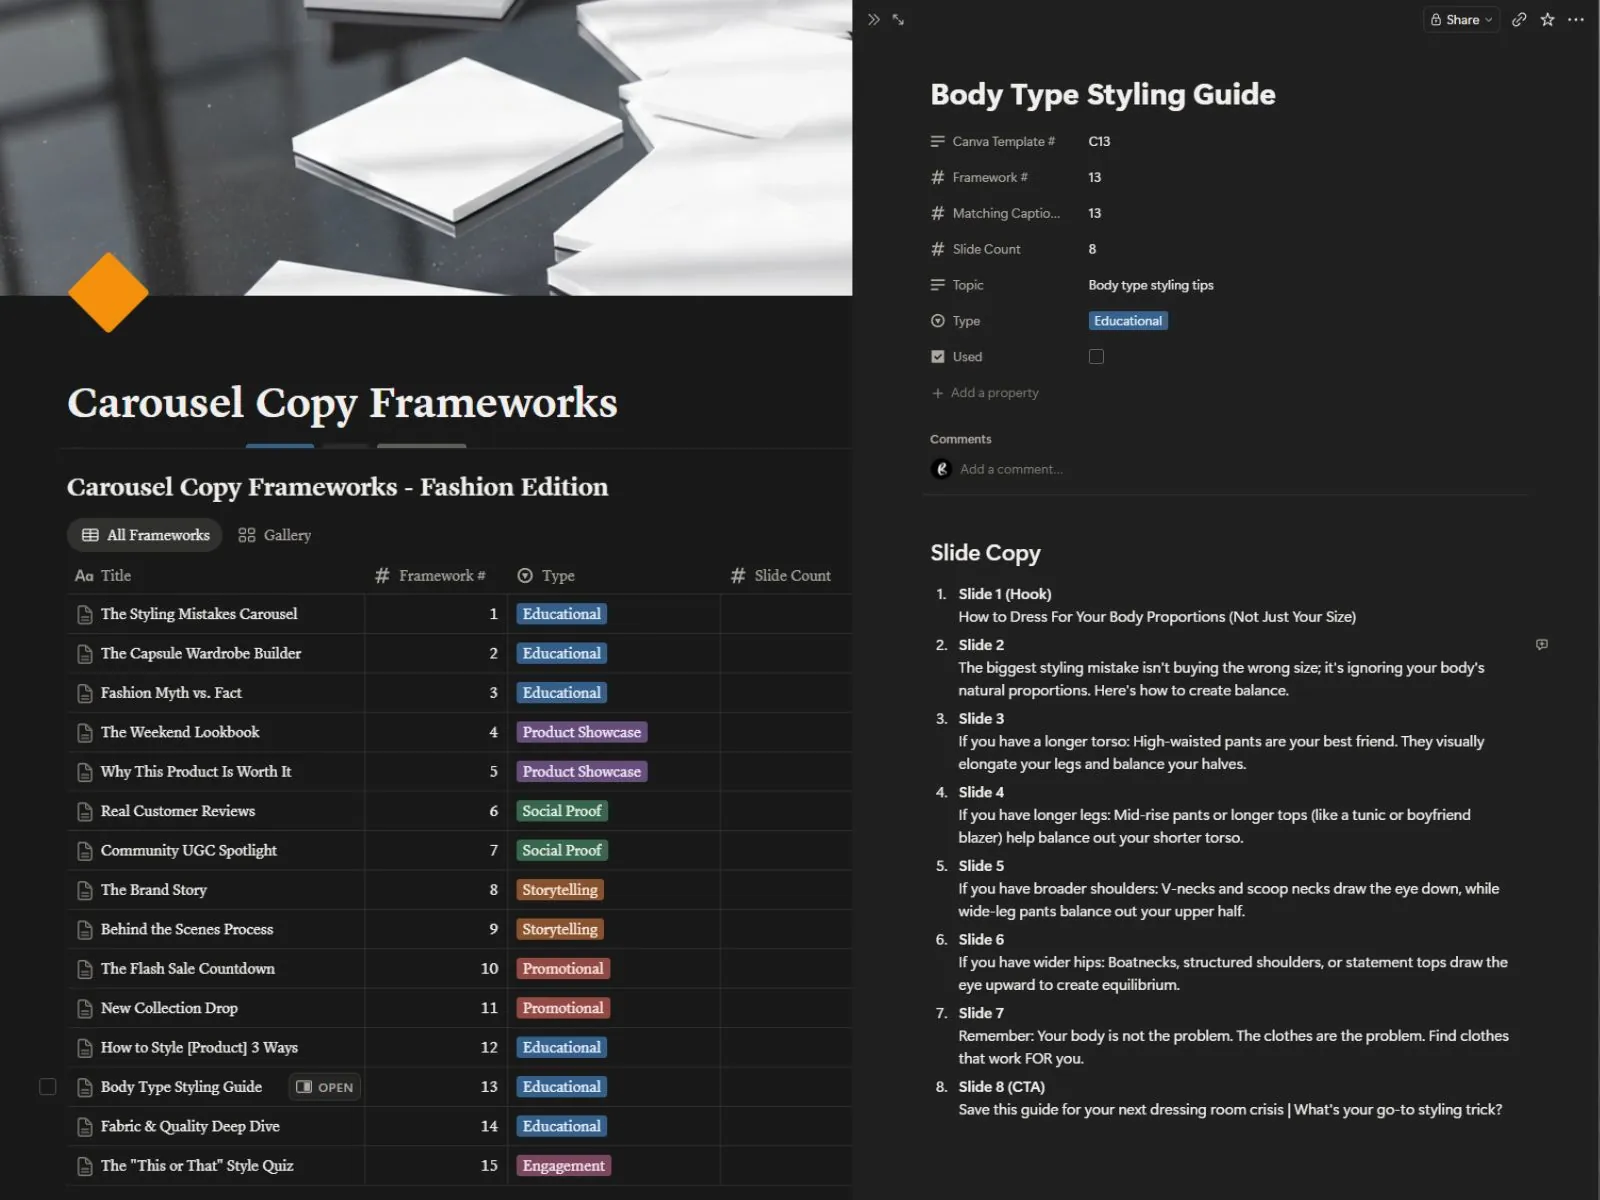Click the page icon of The Styling Mistakes Carousel
Screen dimensions: 1600x1200
(85, 614)
